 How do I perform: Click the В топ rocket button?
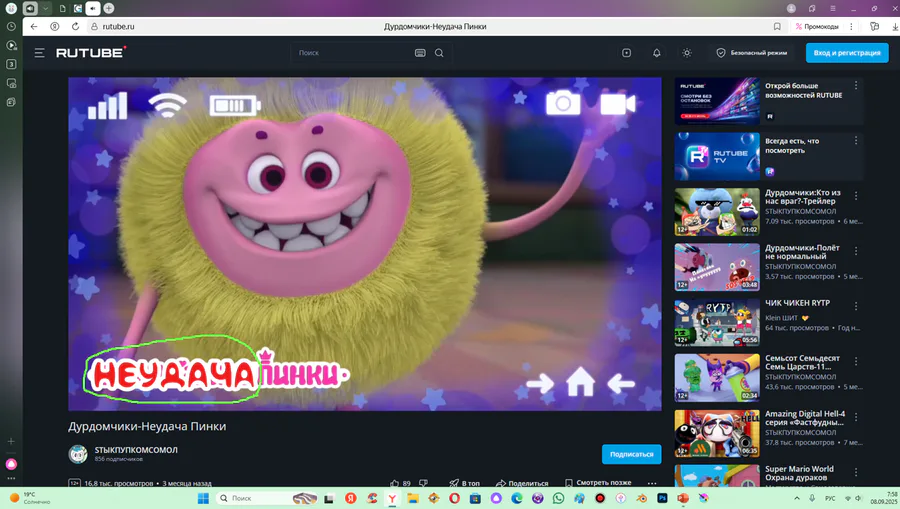[x=464, y=483]
